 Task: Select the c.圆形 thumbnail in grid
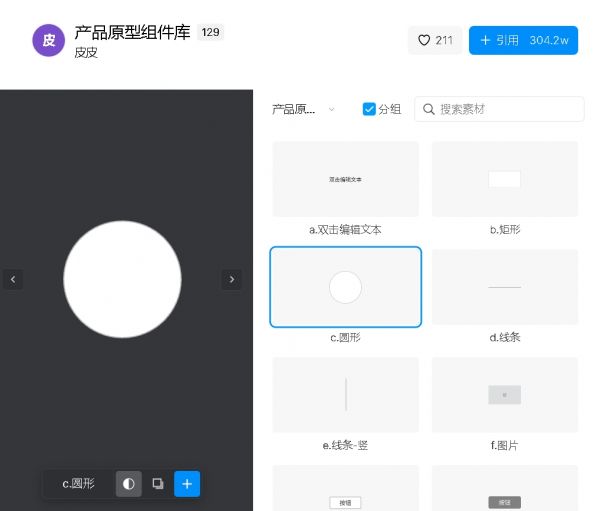click(x=346, y=287)
